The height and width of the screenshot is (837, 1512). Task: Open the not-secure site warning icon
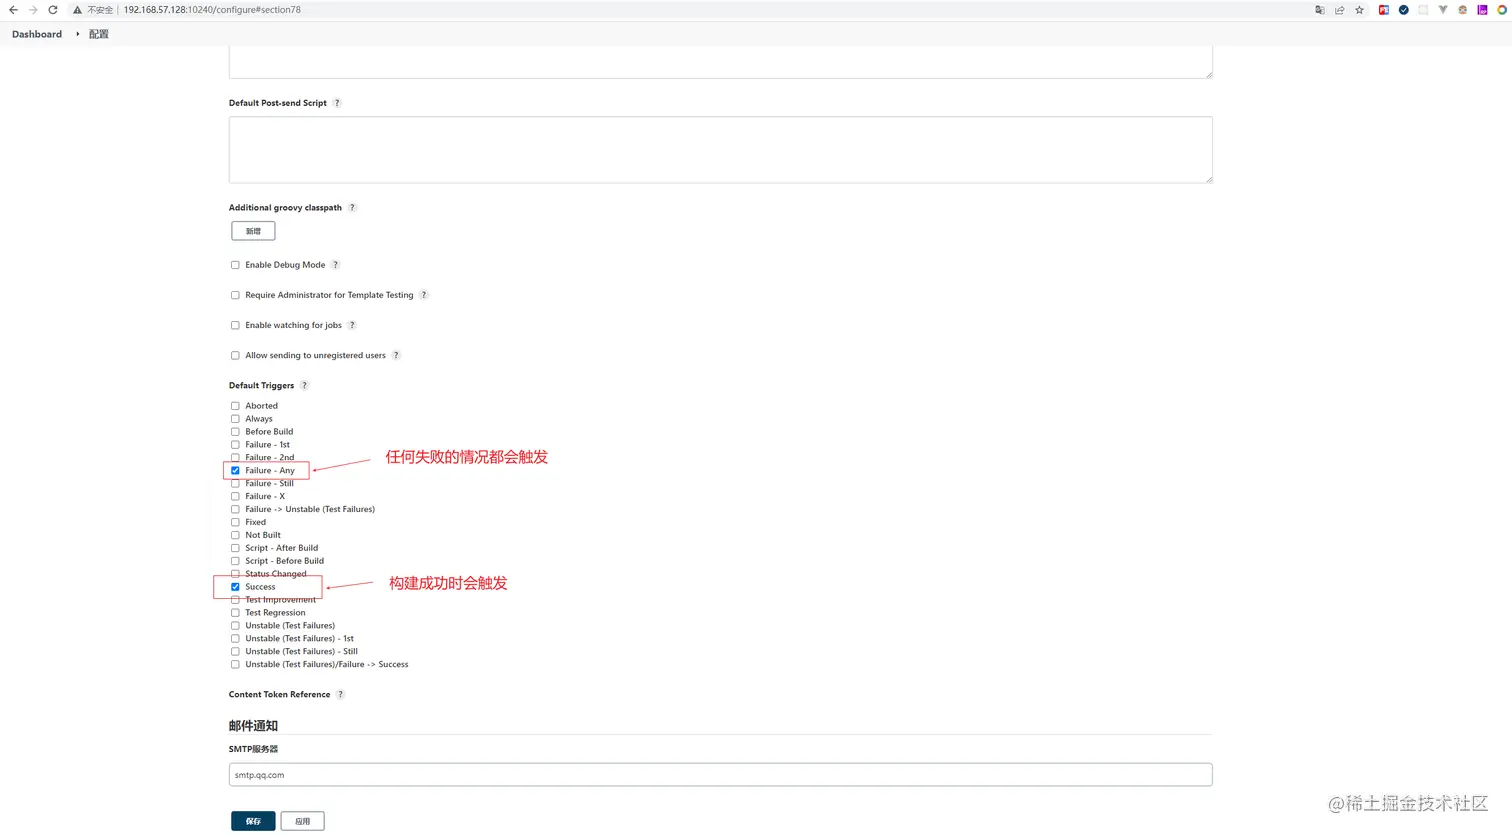[x=77, y=10]
